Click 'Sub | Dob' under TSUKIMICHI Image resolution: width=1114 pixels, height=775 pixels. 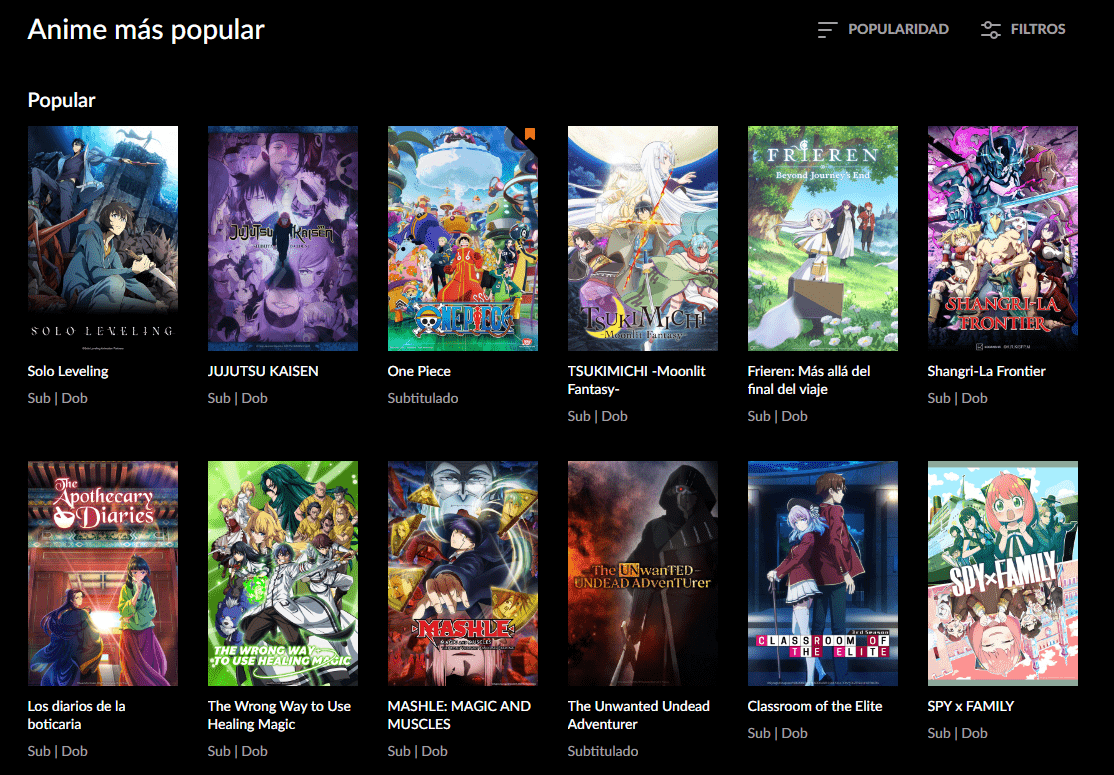click(x=597, y=416)
